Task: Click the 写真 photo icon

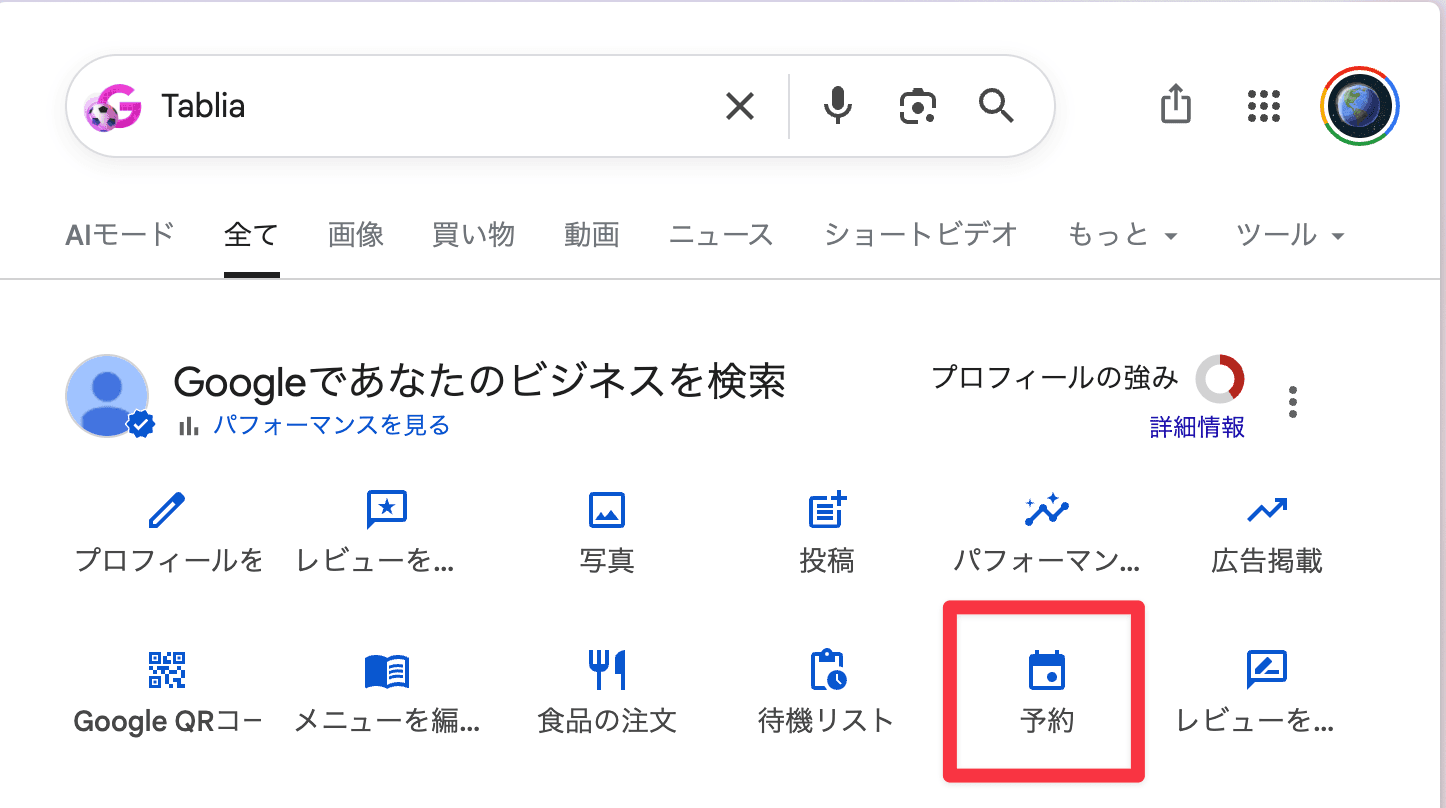Action: tap(607, 510)
